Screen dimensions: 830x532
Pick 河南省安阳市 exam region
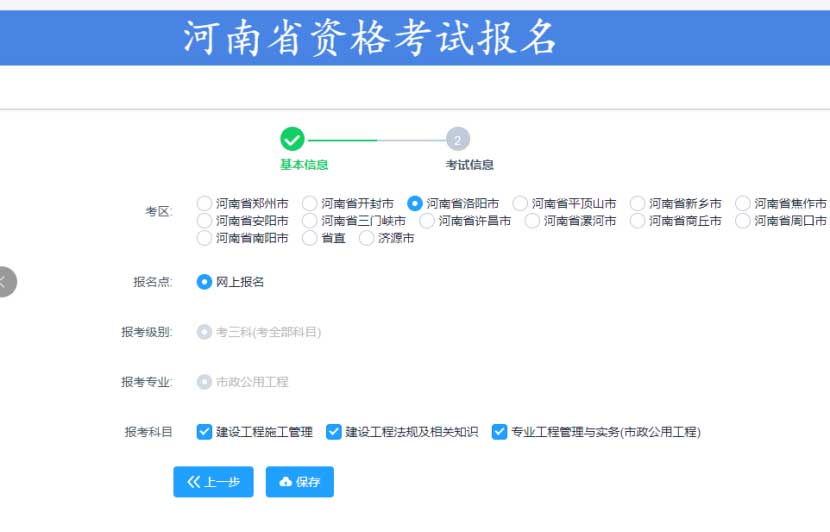click(205, 220)
